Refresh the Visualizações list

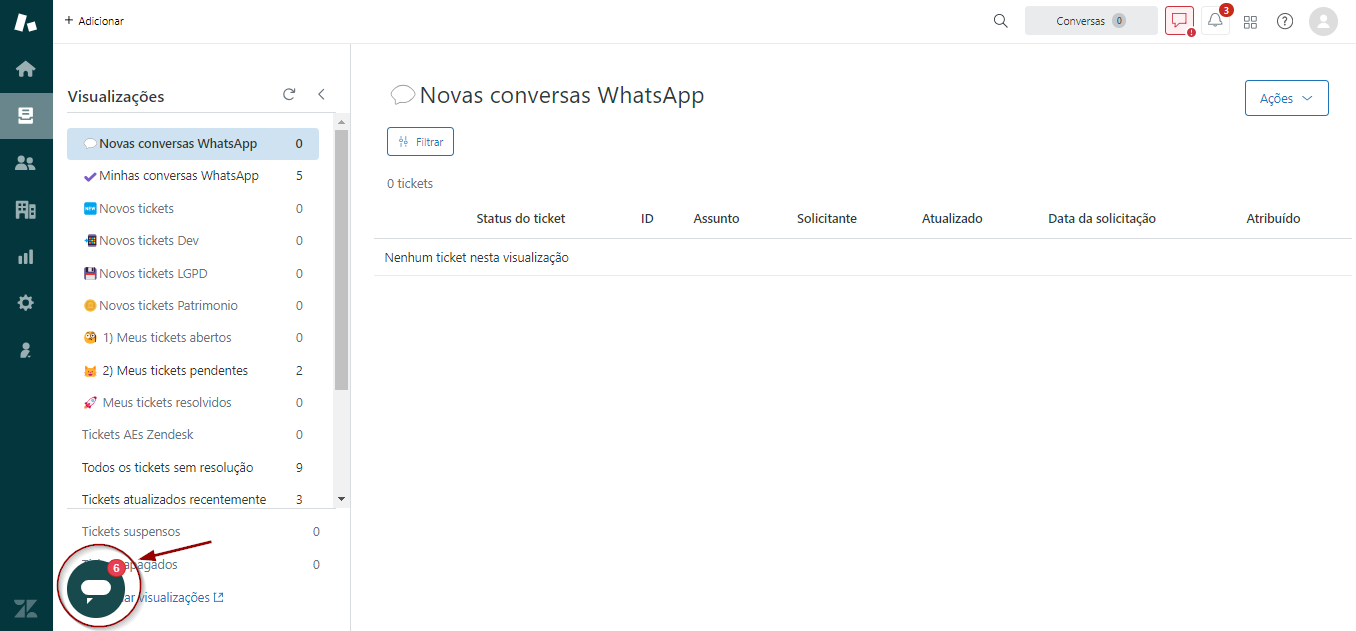point(289,95)
